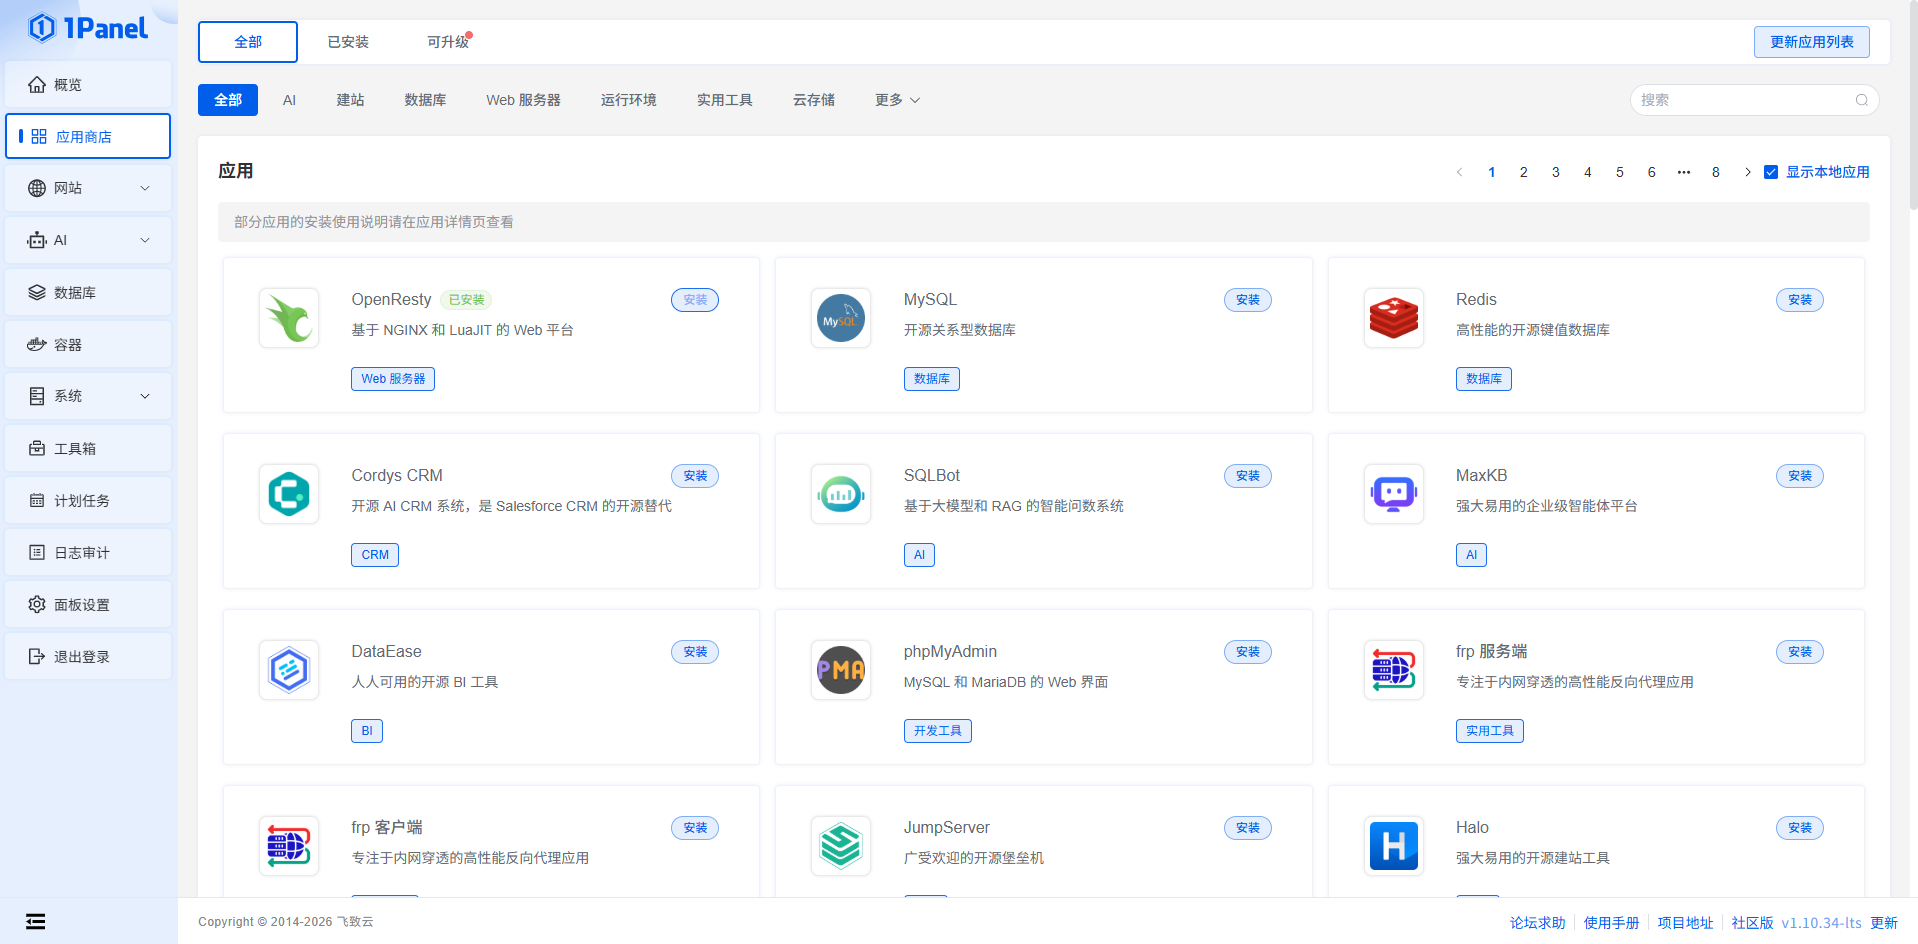This screenshot has width=1918, height=944.
Task: Install the SQLBot application
Action: coord(1247,476)
